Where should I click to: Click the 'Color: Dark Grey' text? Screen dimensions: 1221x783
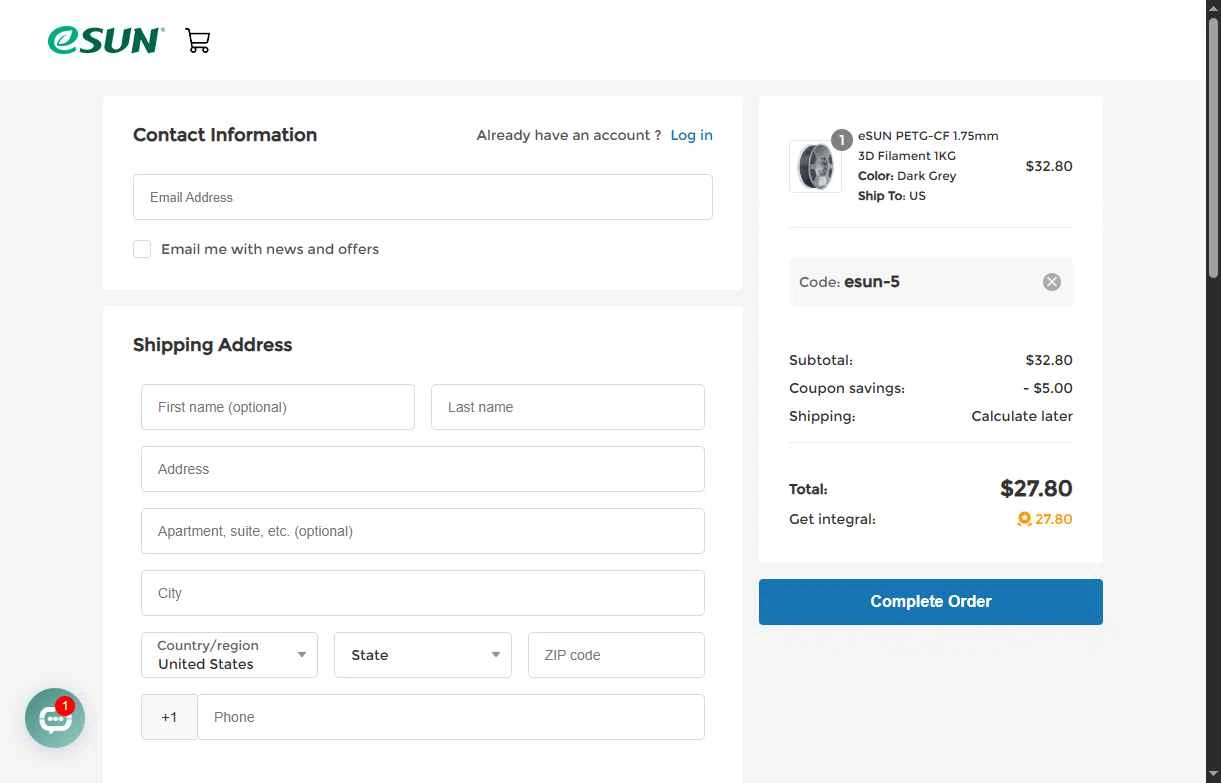907,176
